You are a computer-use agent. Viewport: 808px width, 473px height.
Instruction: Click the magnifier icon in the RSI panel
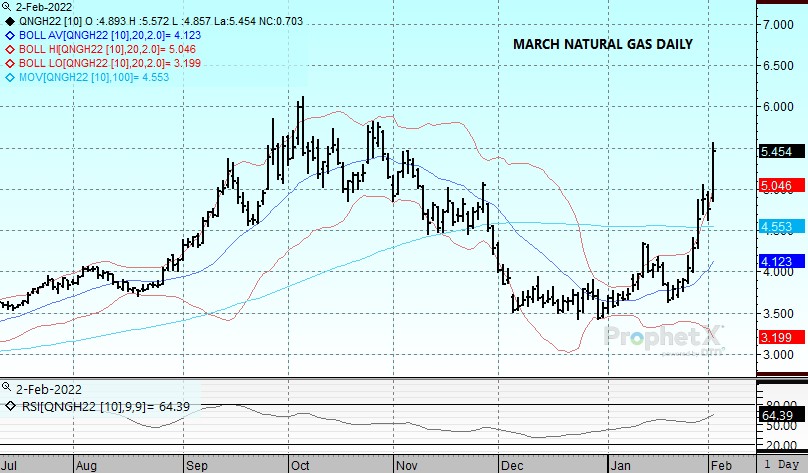pyautogui.click(x=7, y=389)
